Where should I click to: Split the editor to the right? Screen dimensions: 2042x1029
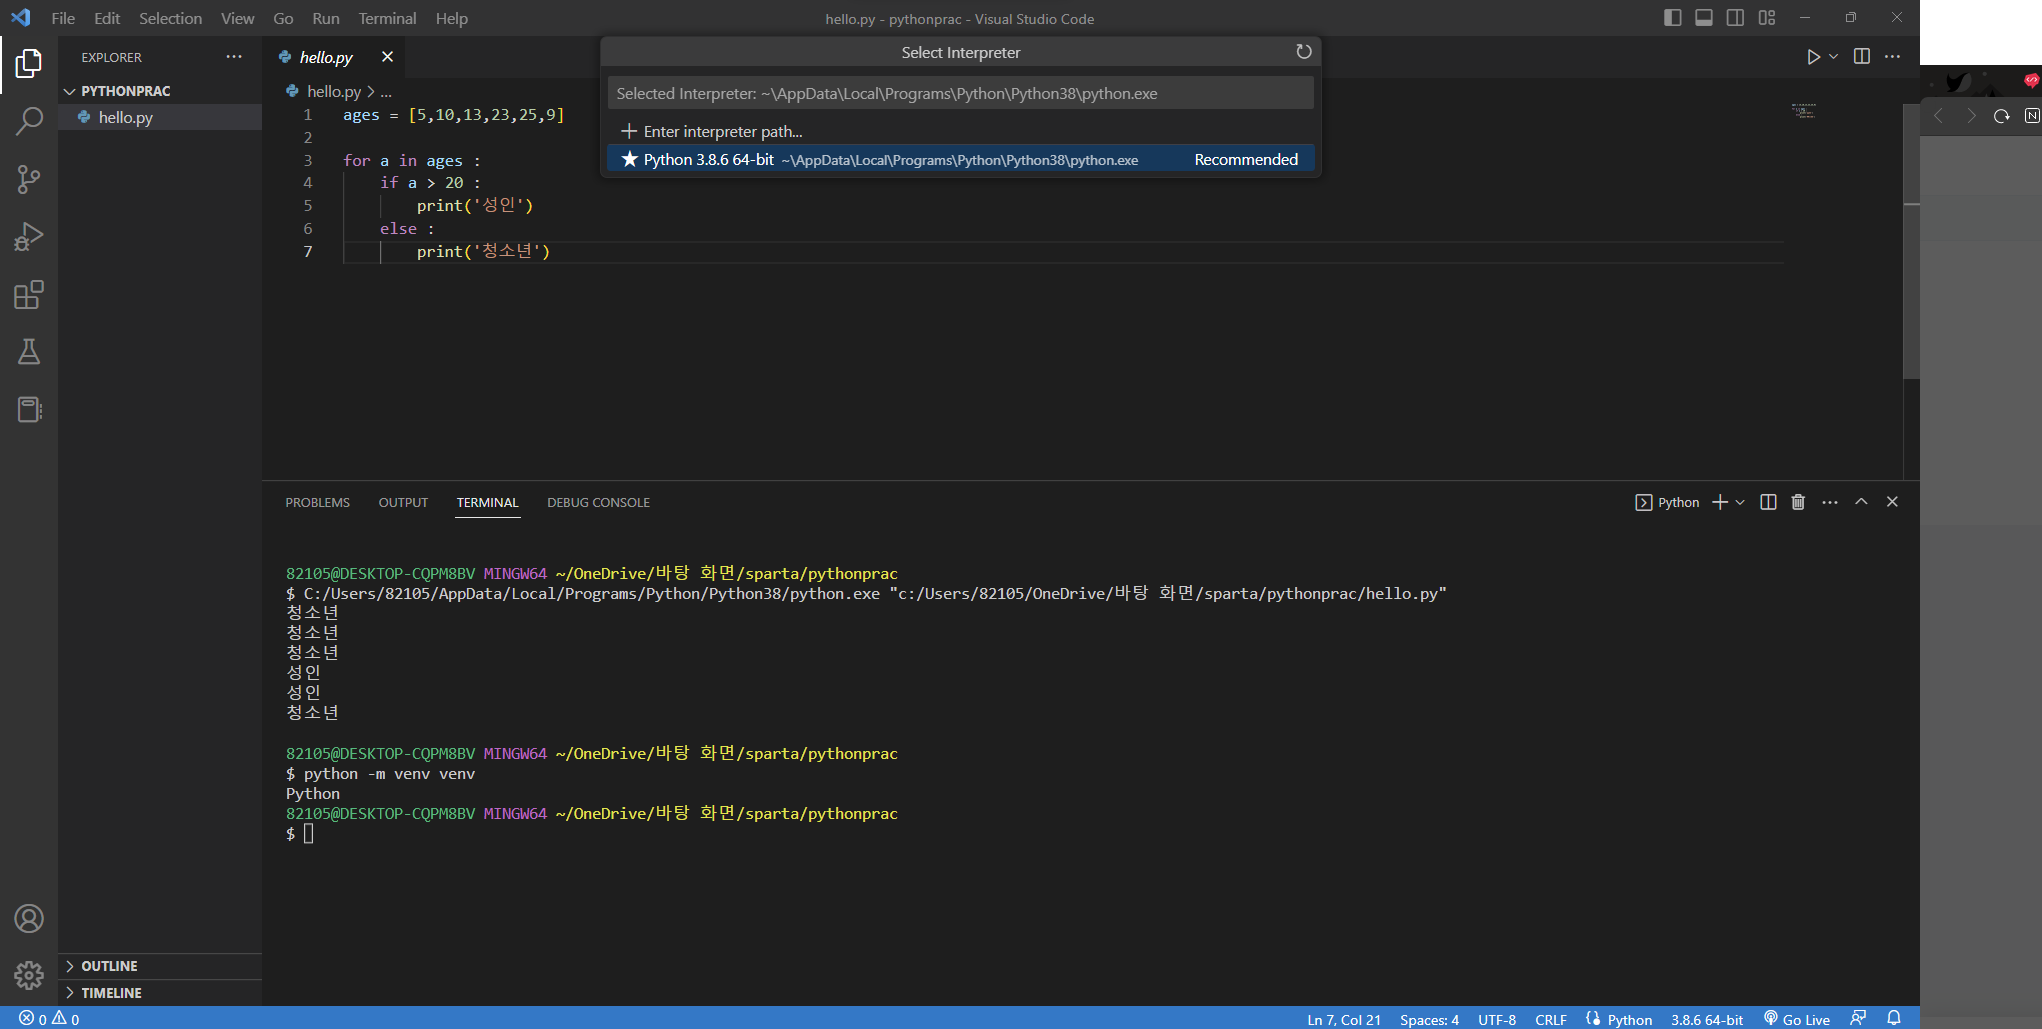1862,57
